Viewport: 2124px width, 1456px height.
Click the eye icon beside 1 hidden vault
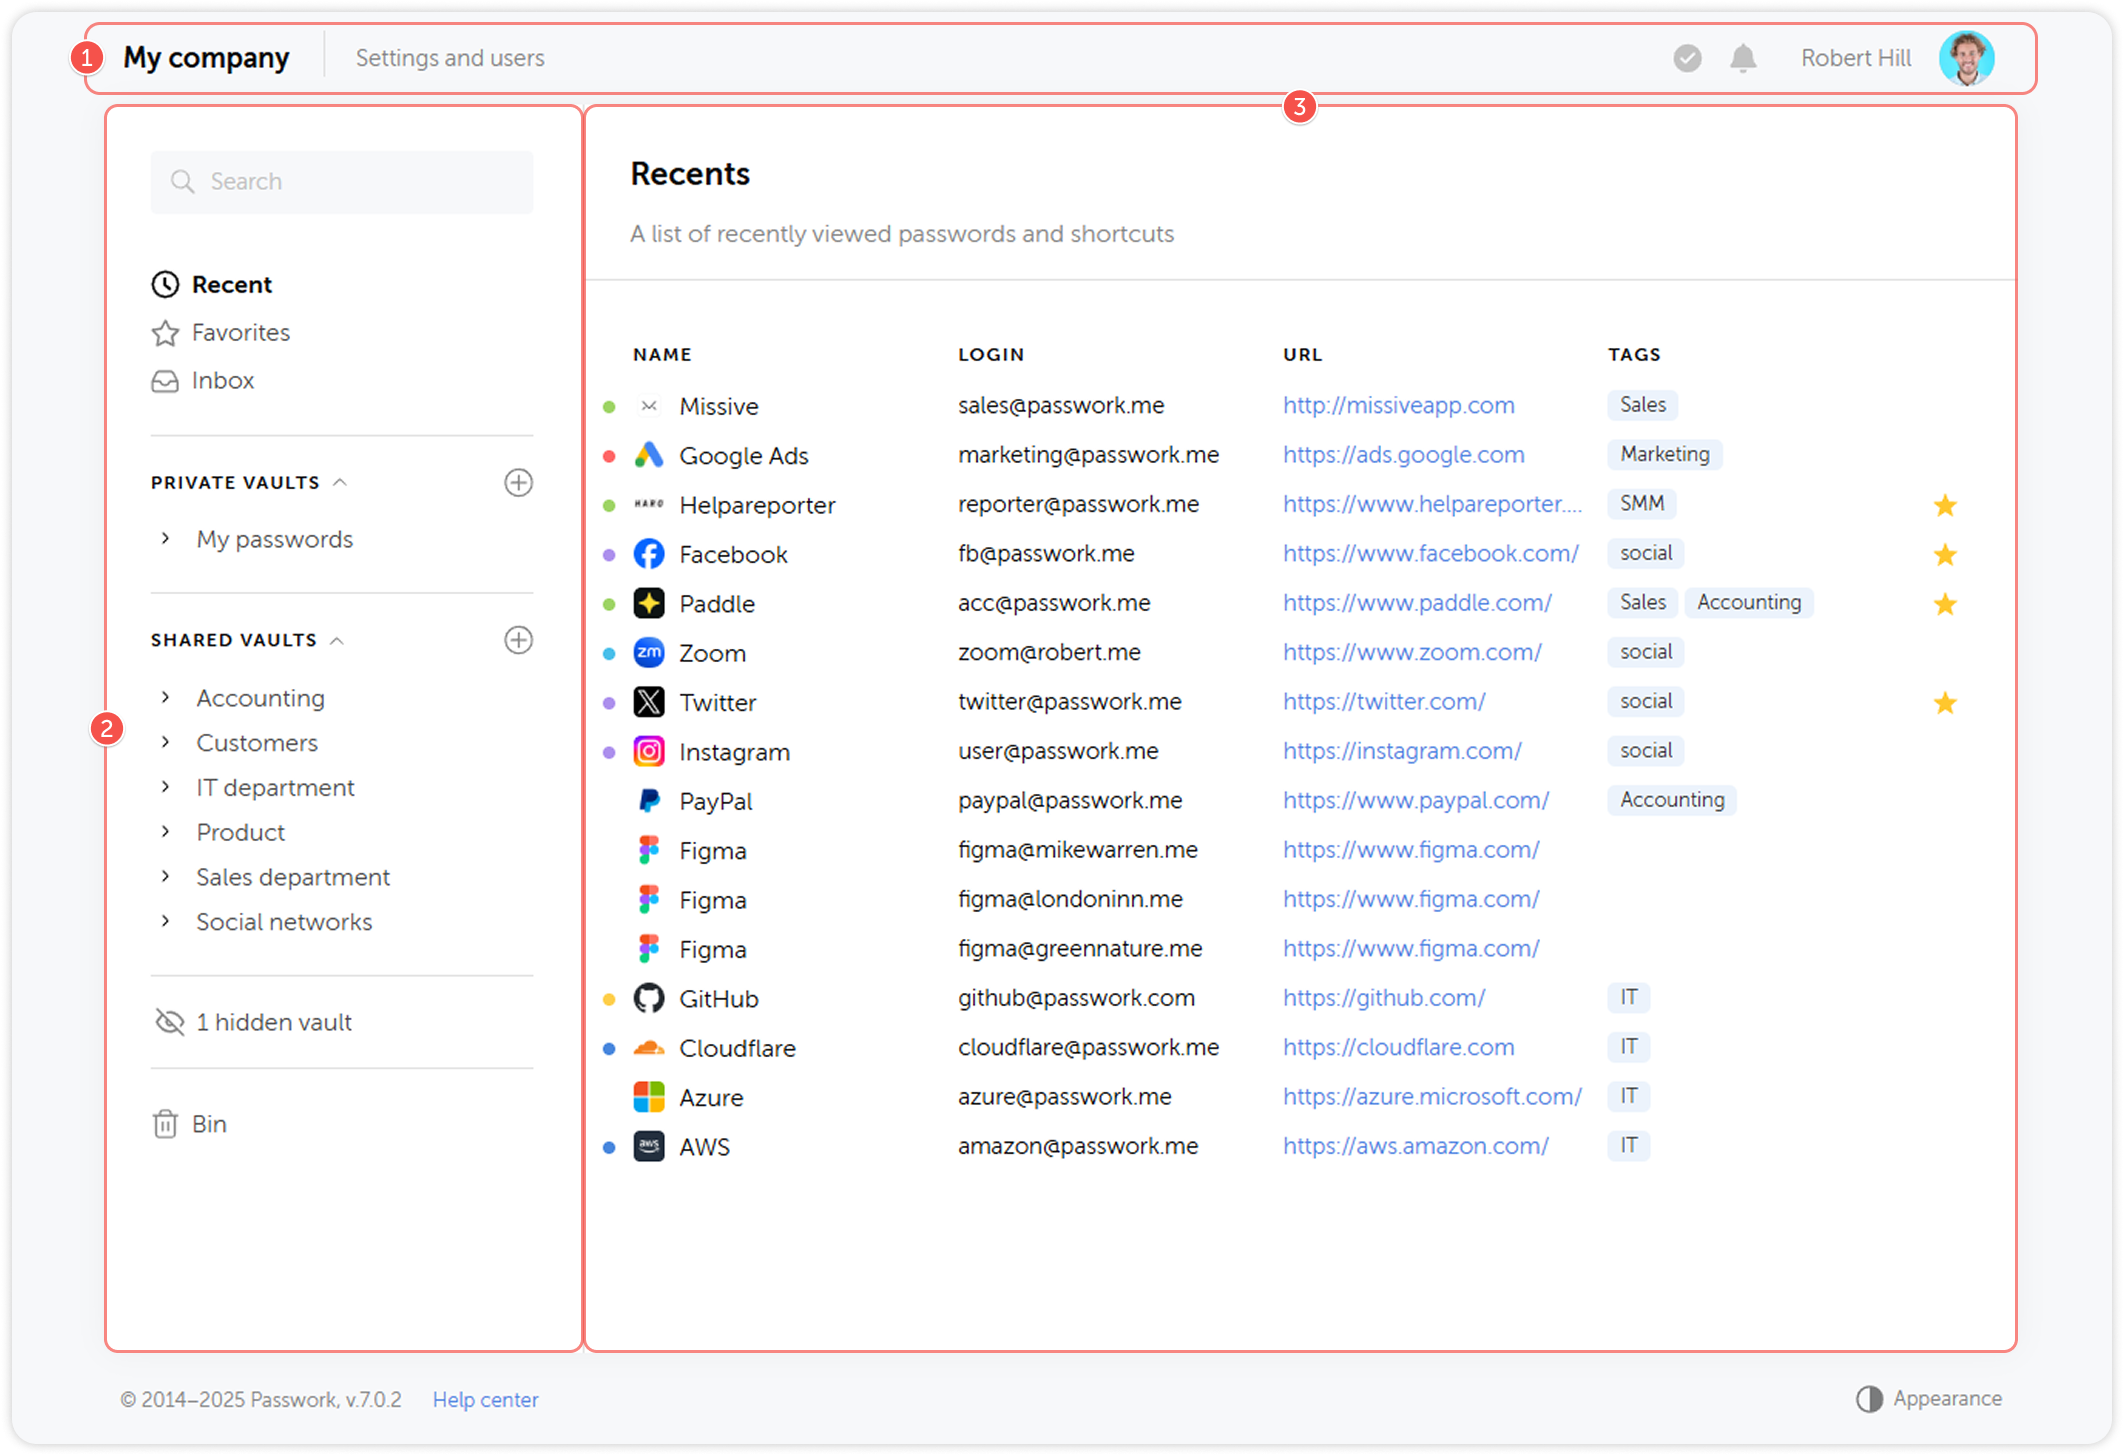click(x=168, y=1022)
